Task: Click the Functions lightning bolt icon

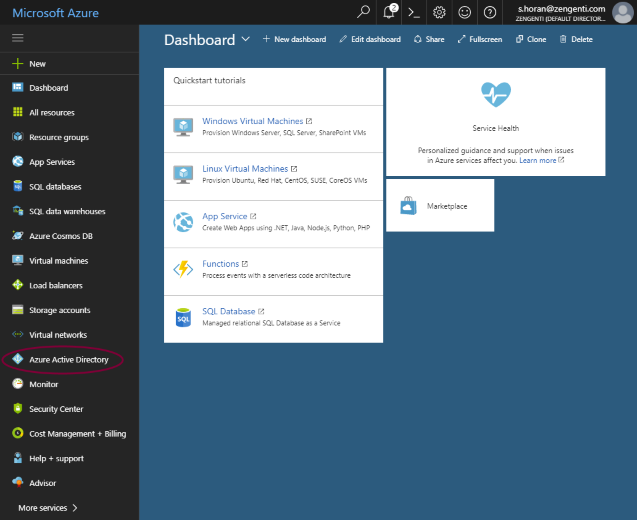Action: 183,269
